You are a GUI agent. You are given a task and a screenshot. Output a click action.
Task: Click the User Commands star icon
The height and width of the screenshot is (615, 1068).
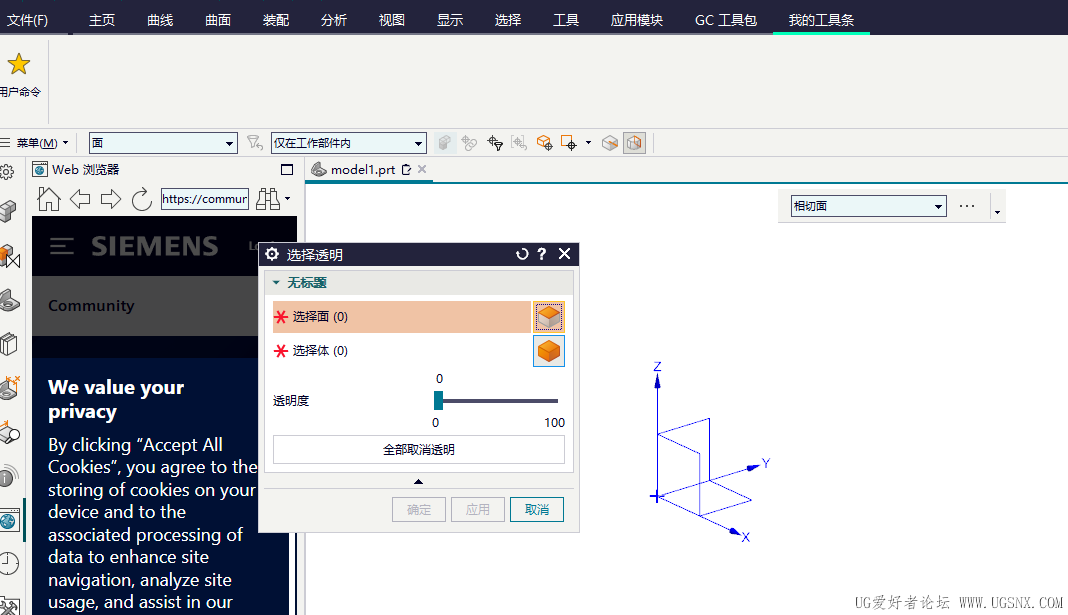18,65
